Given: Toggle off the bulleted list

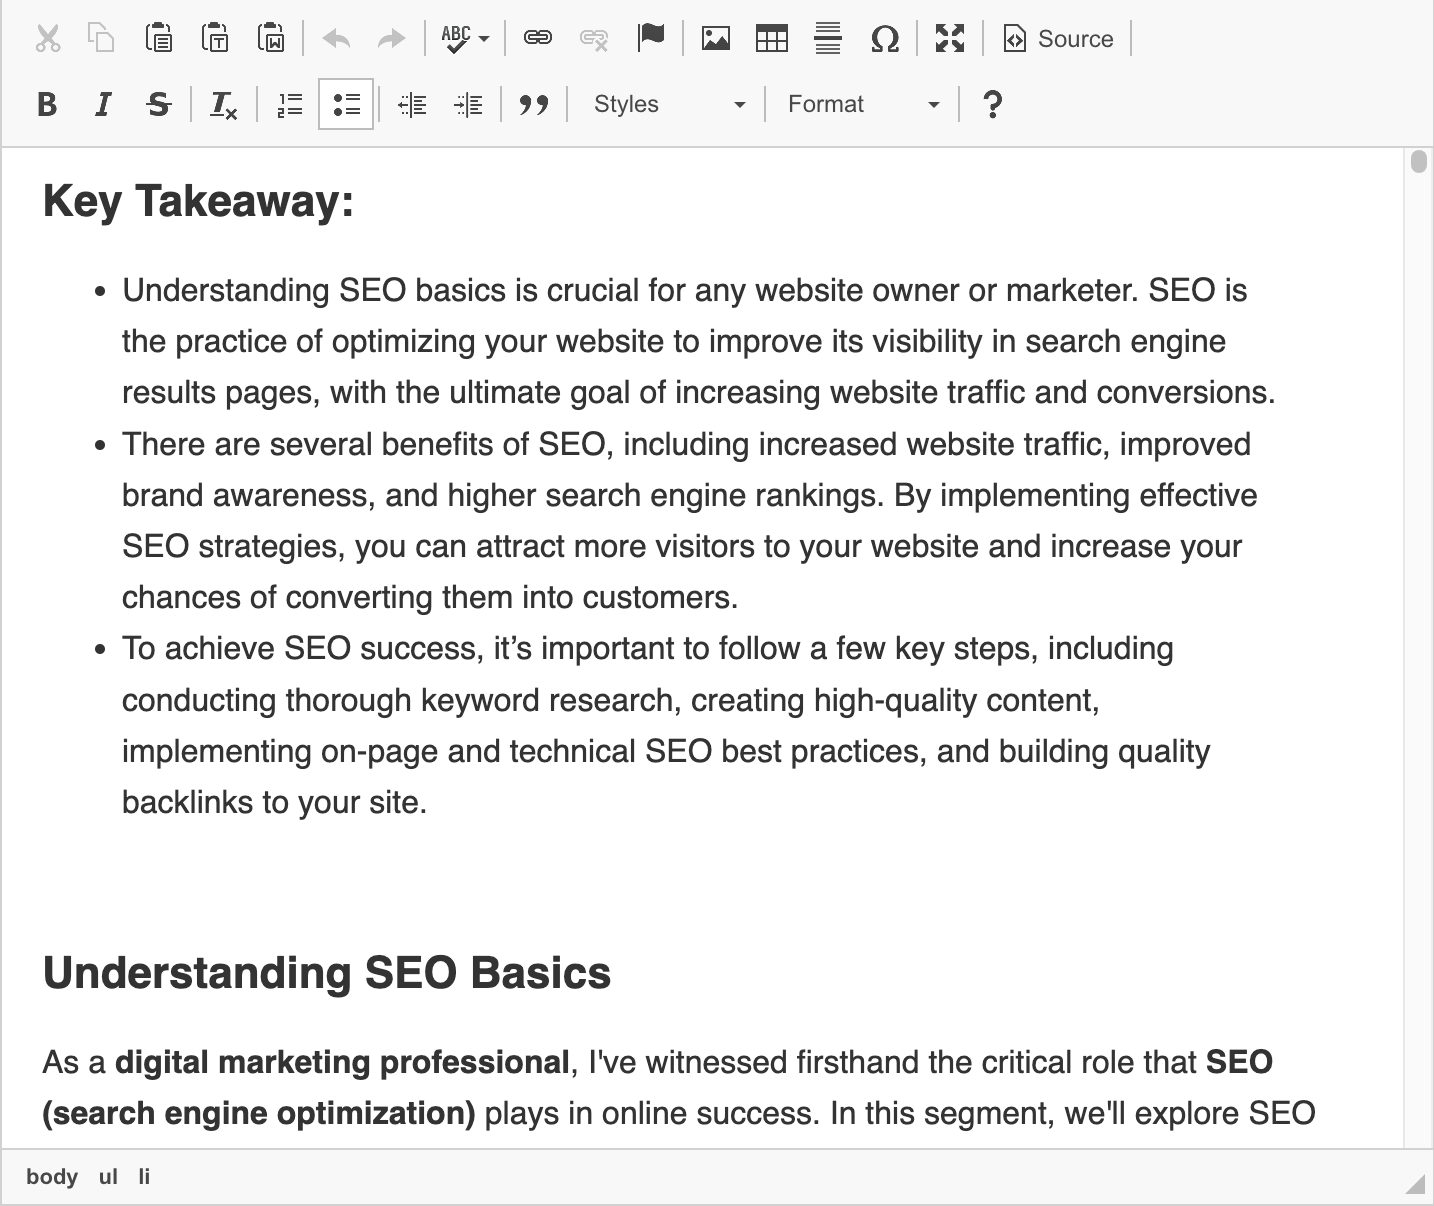Looking at the screenshot, I should (x=345, y=104).
